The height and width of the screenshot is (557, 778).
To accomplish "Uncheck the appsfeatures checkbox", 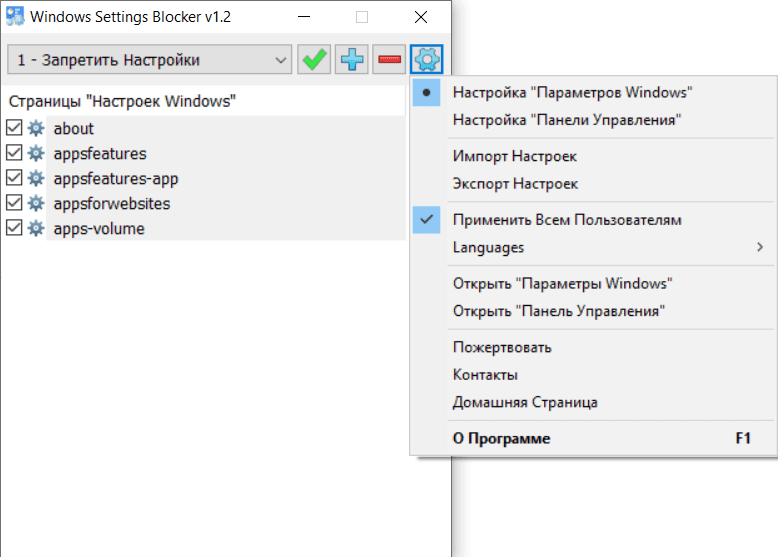I will 14,153.
